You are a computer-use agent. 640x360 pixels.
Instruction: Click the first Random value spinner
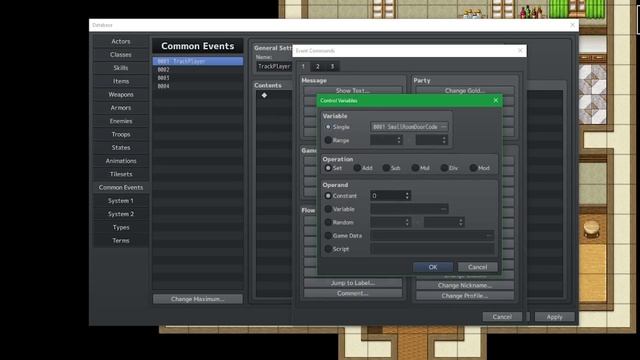[x=390, y=222]
